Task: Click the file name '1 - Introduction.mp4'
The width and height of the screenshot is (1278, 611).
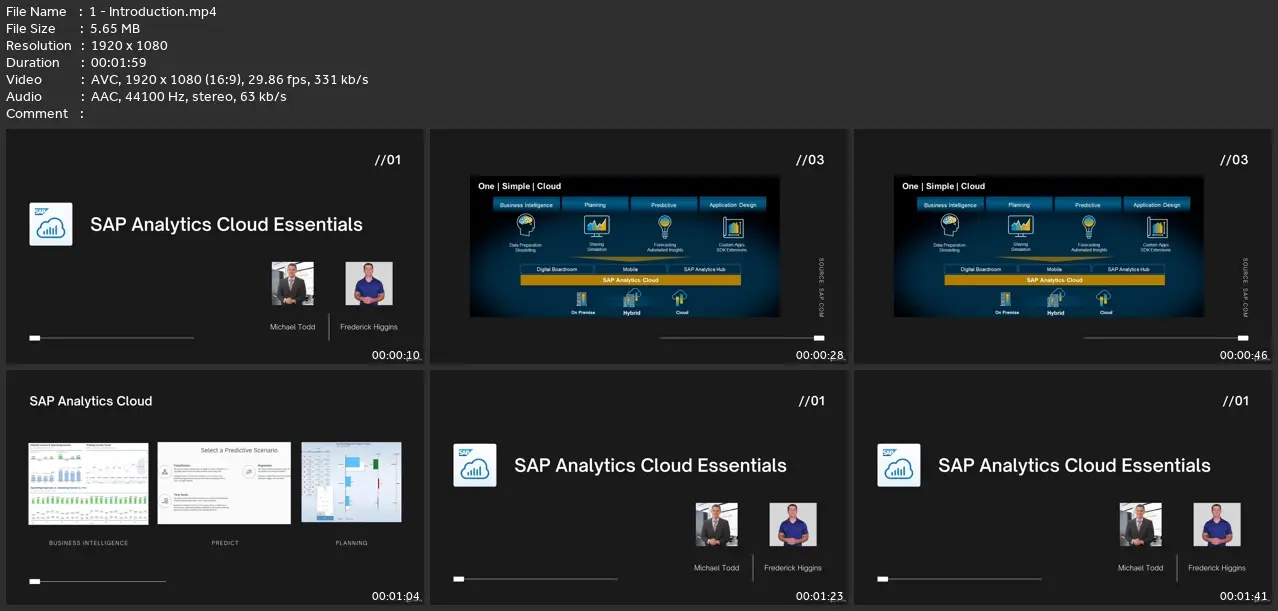Action: pyautogui.click(x=153, y=12)
